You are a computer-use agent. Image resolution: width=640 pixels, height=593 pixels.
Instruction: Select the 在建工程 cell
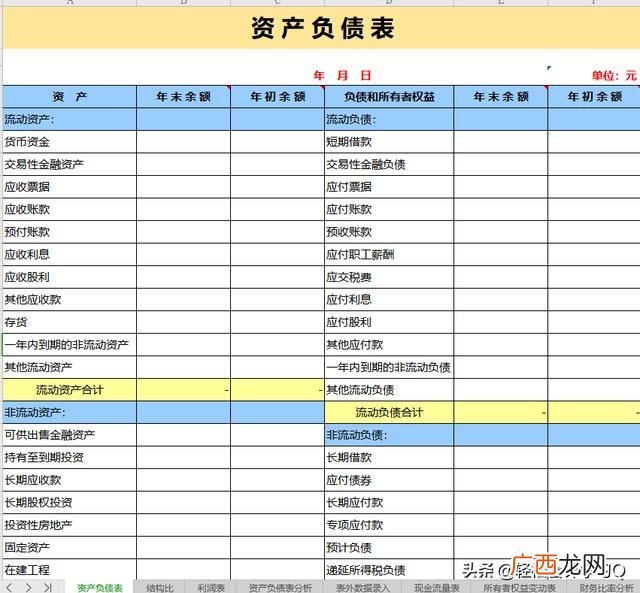pyautogui.click(x=69, y=570)
